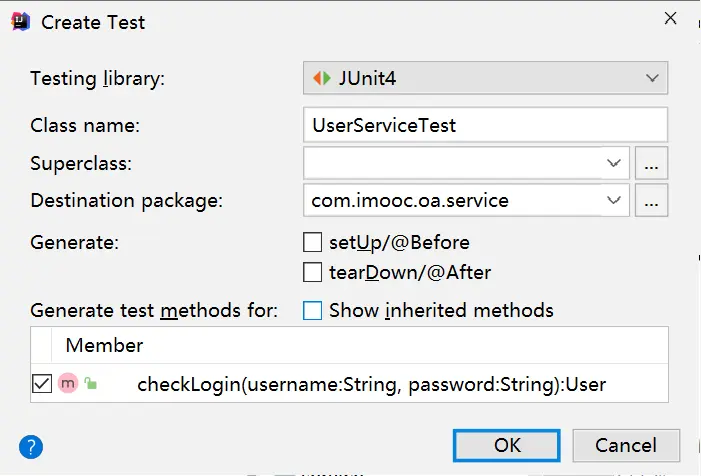
Task: Open the Testing library JUnit4 dropdown
Action: tap(485, 78)
